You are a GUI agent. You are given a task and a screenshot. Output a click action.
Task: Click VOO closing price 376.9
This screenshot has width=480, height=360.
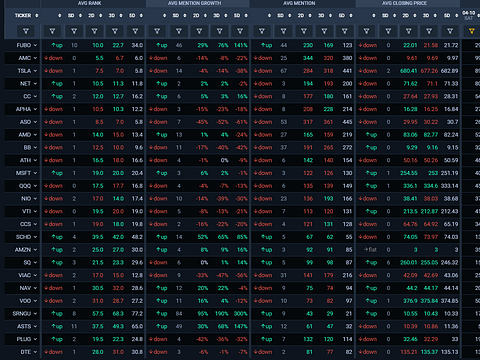coord(410,301)
